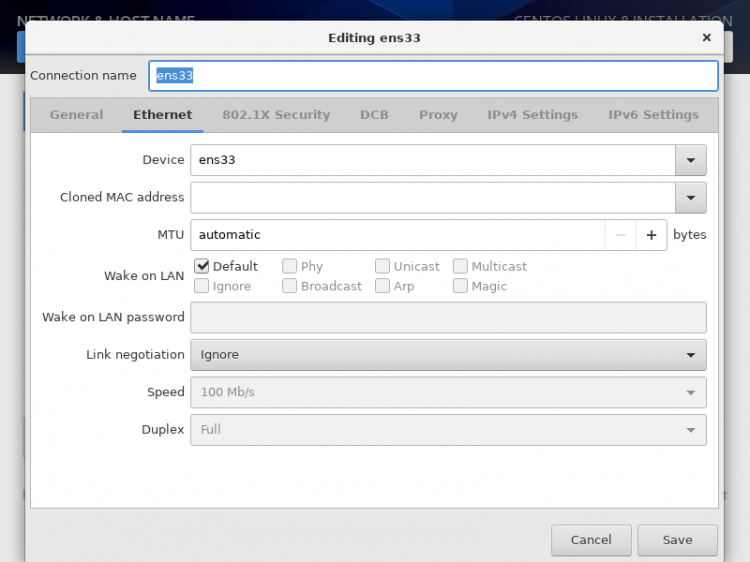
Task: Click the Cloned MAC address input
Action: (x=432, y=198)
